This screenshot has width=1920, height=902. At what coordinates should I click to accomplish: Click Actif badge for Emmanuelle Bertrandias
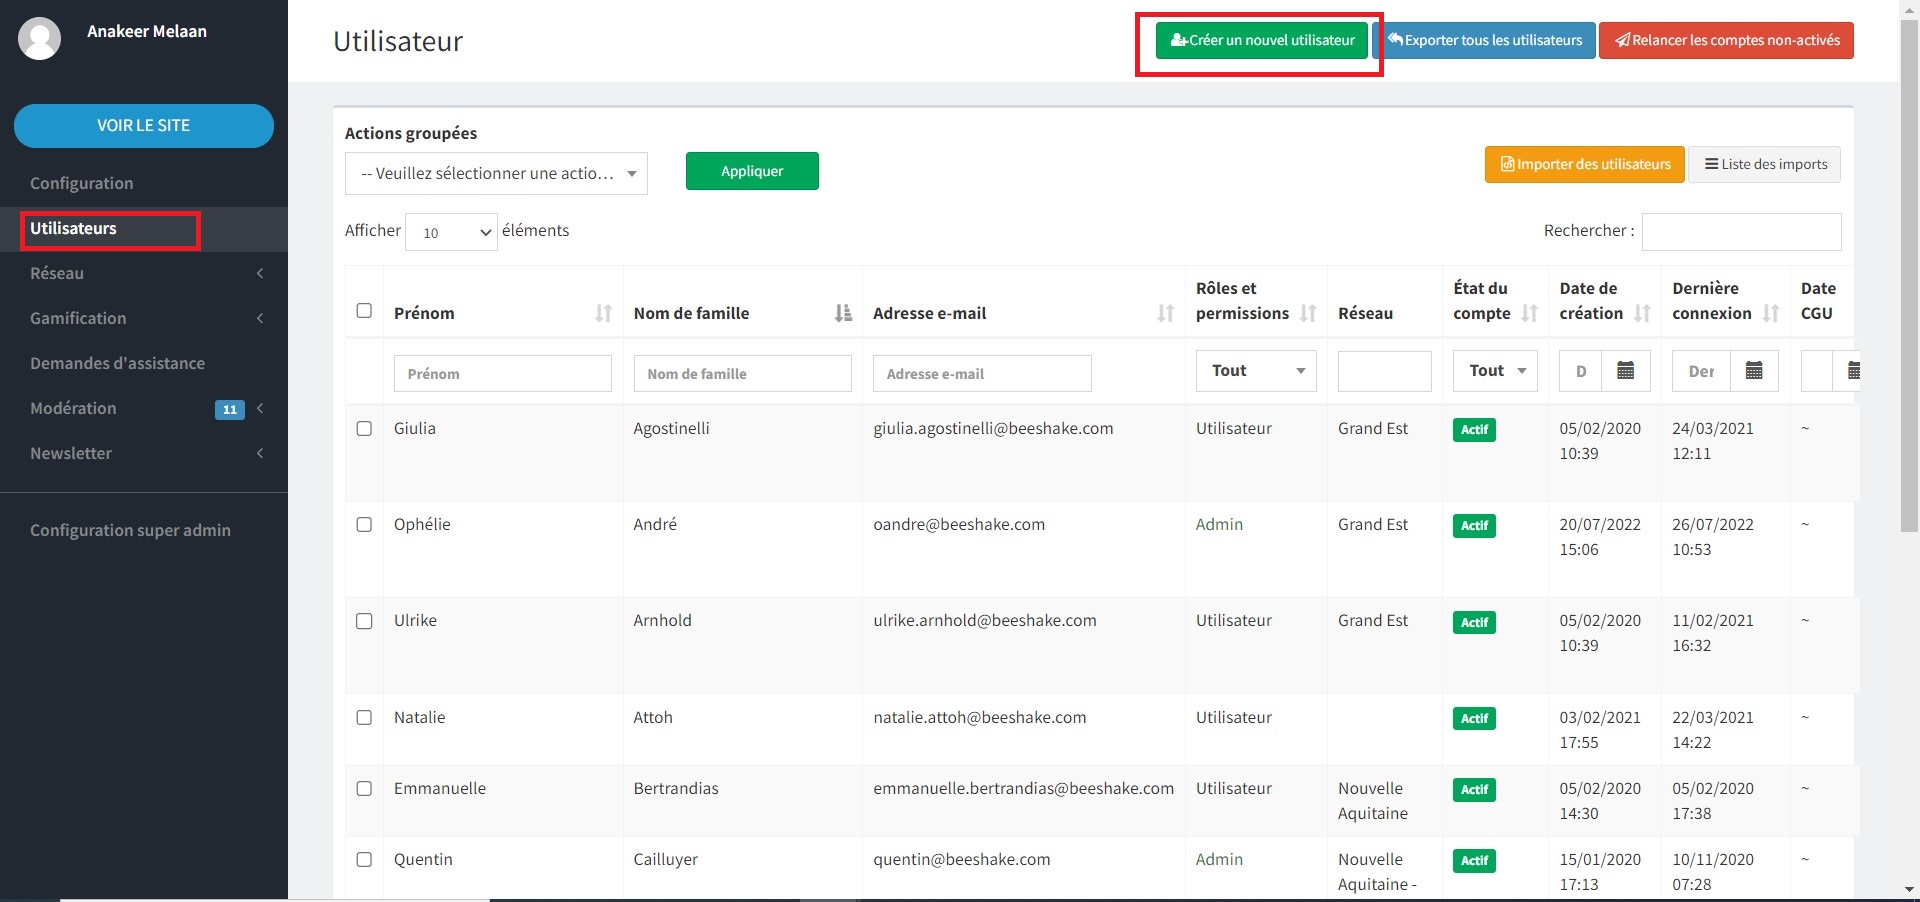(1474, 790)
